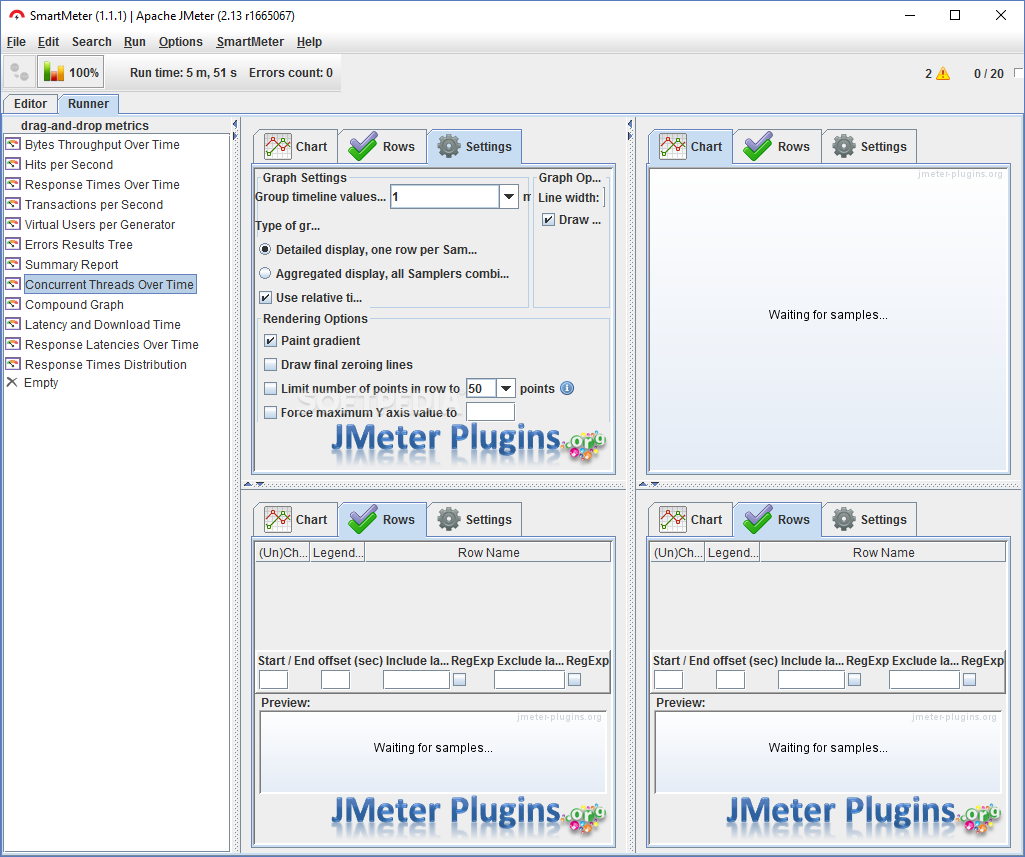Viewport: 1025px width, 857px height.
Task: Click the arrows on left horizontal panel divider
Action: (254, 484)
